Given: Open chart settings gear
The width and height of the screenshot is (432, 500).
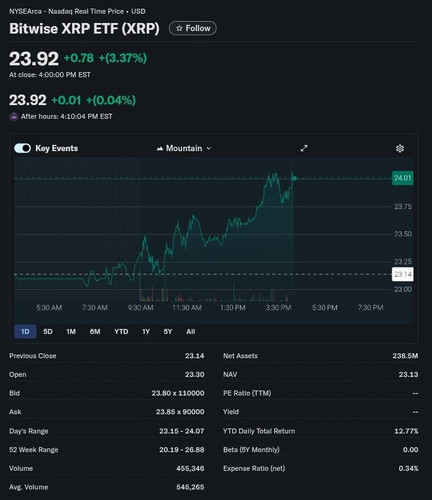Looking at the screenshot, I should (400, 148).
